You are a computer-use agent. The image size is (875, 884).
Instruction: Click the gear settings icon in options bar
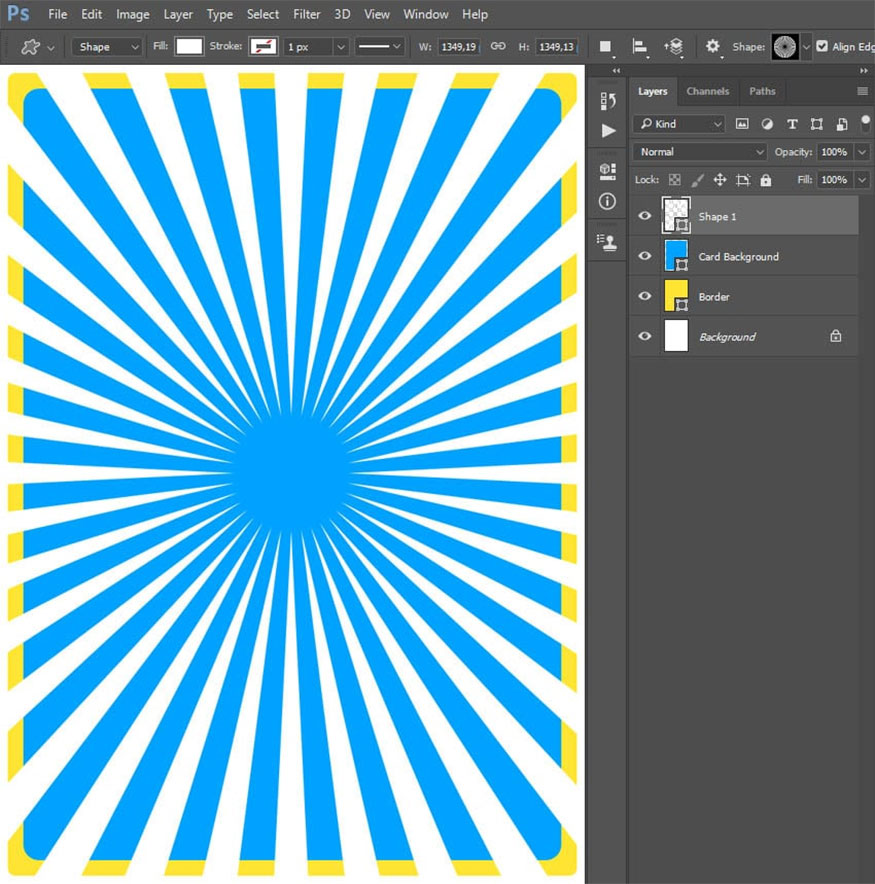[x=712, y=47]
